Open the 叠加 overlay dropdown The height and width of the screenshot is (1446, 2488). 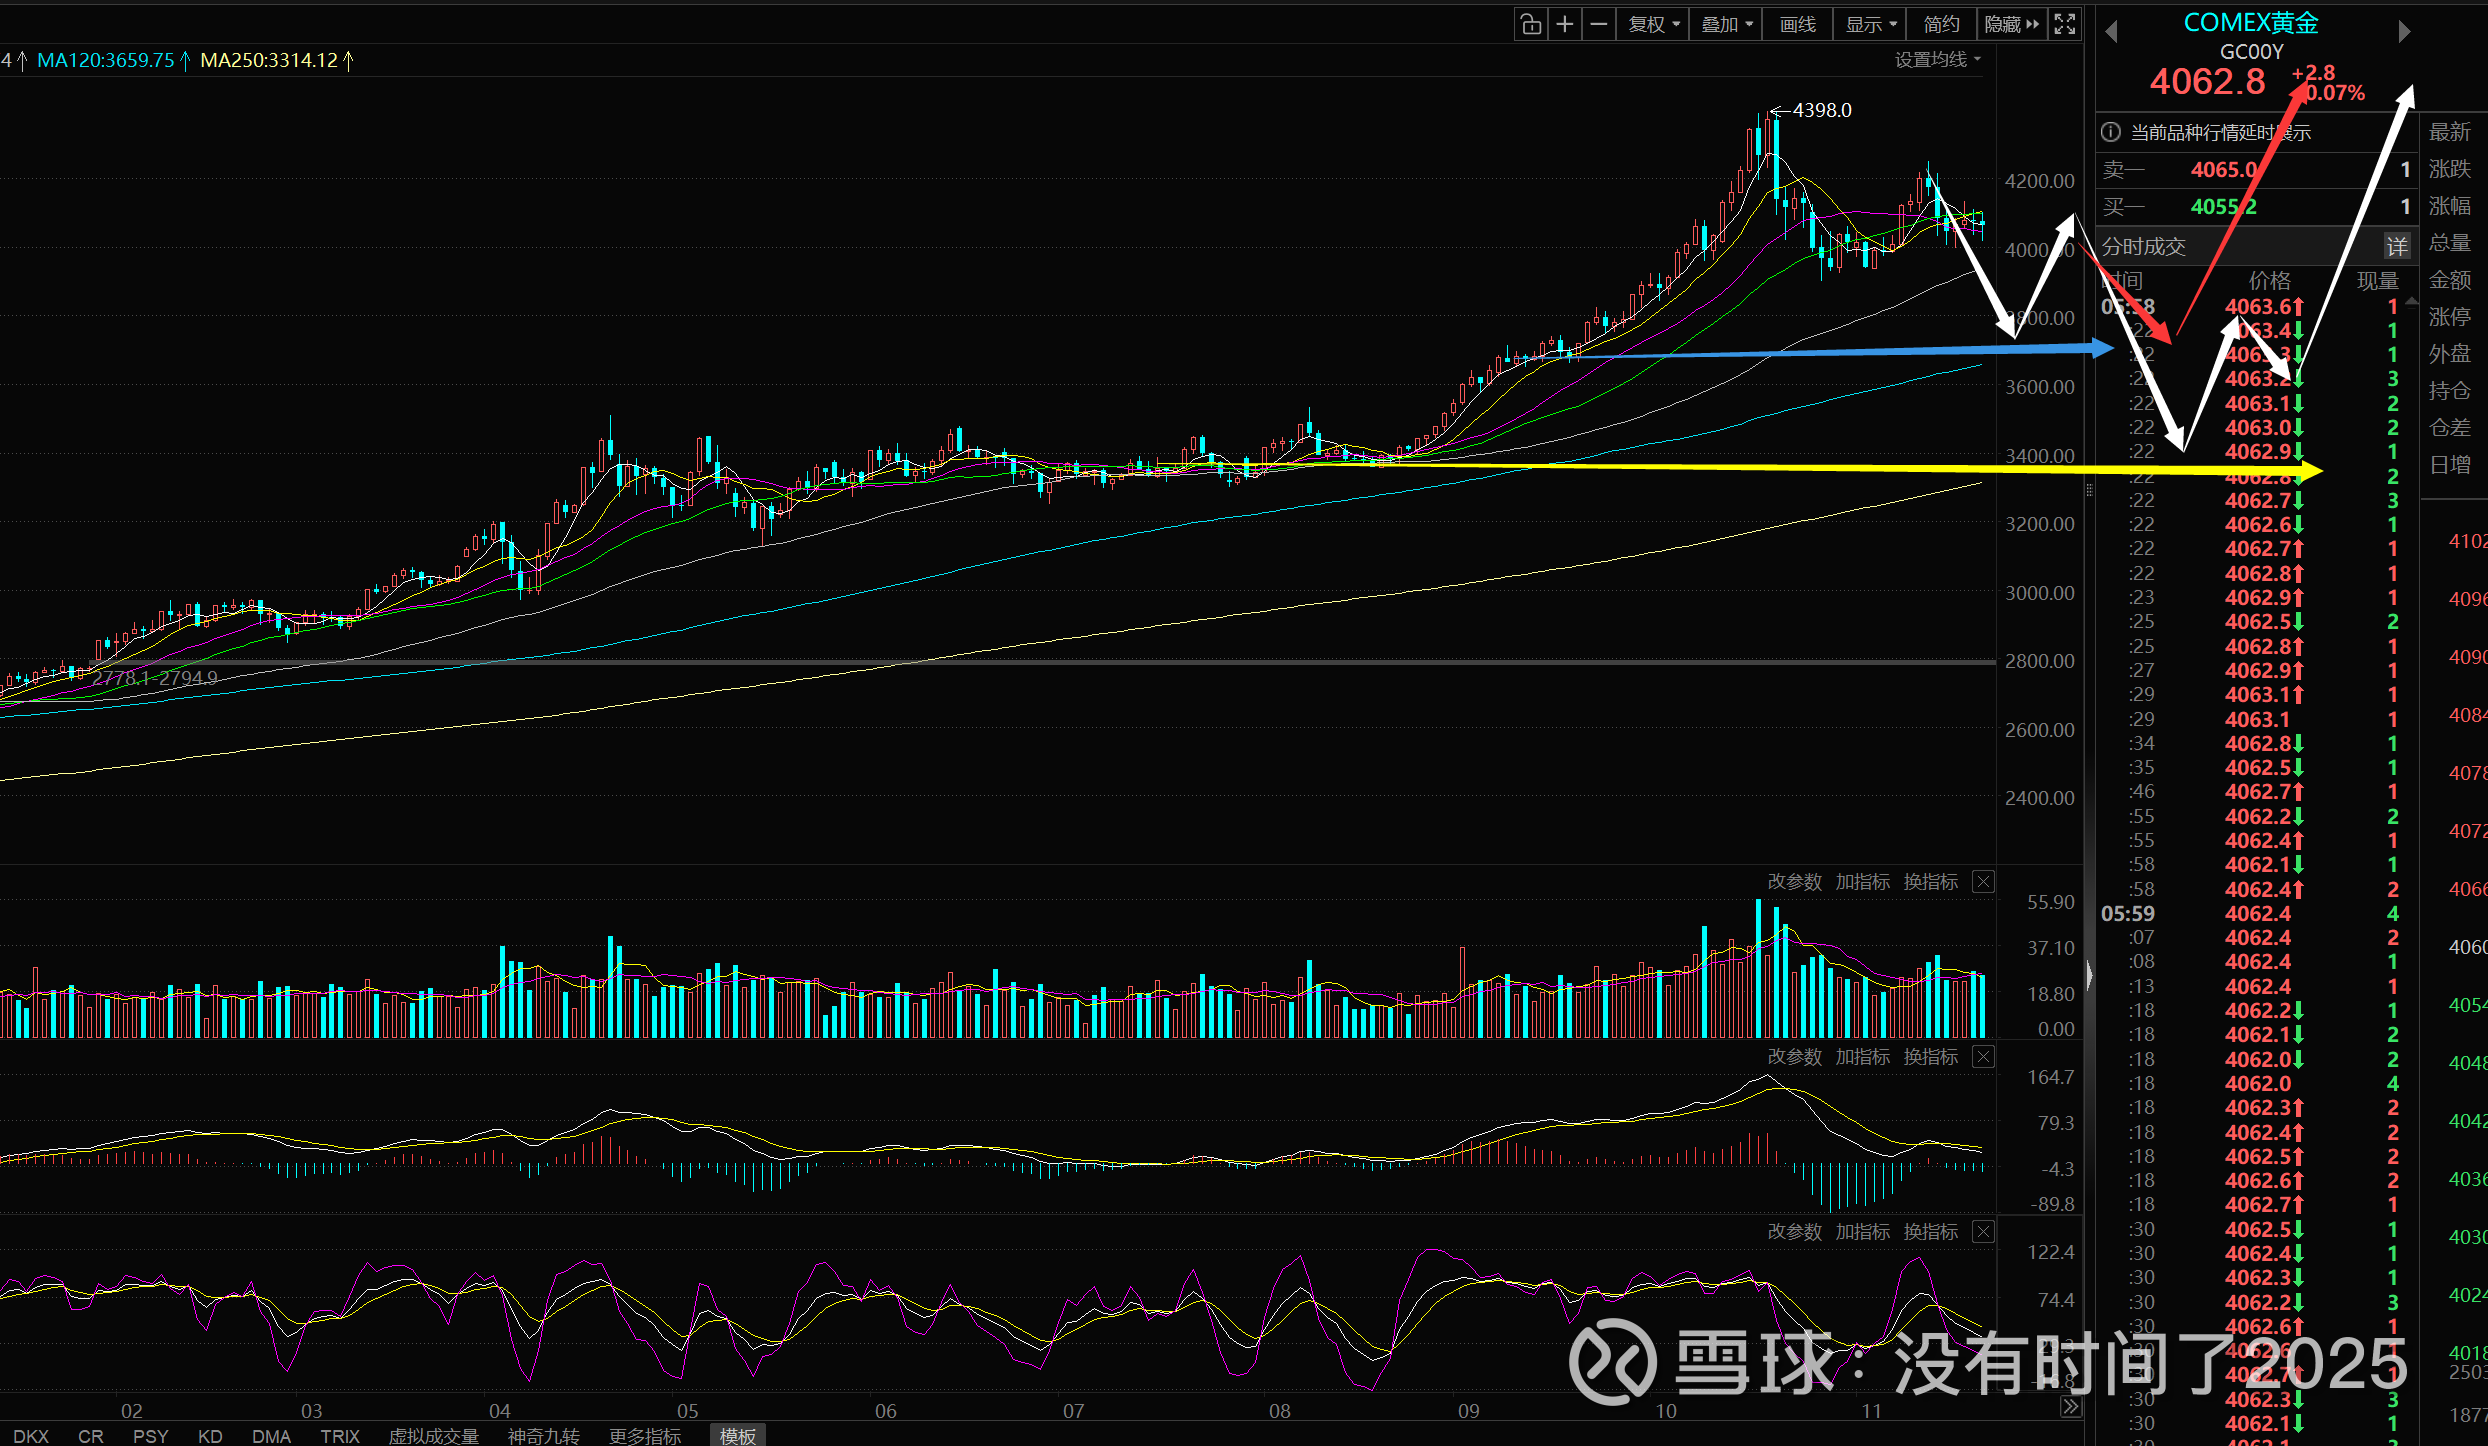pyautogui.click(x=1726, y=24)
